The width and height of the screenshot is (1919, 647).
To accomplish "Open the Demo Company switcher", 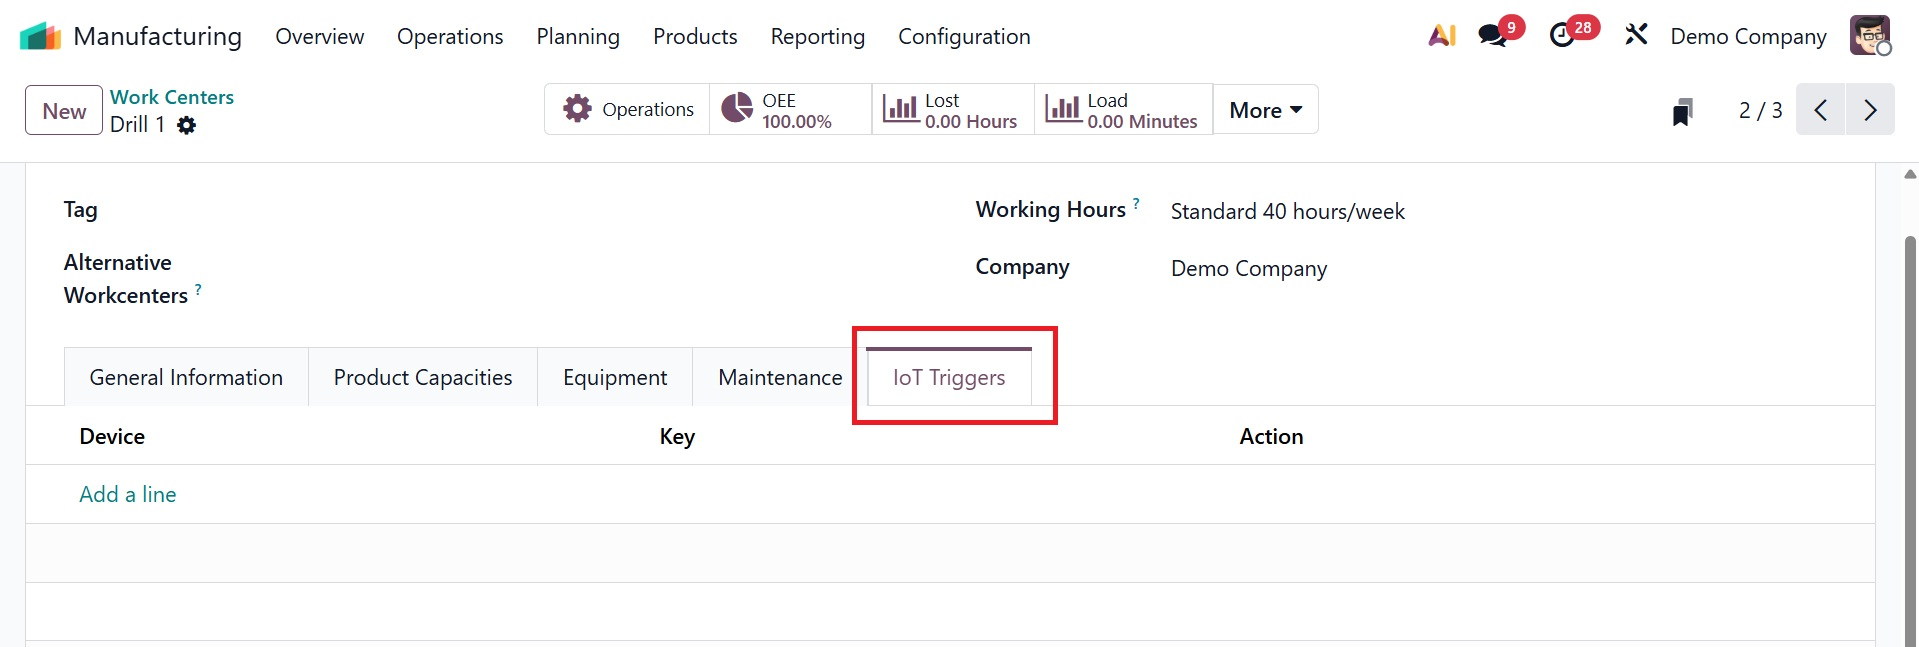I will tap(1747, 37).
